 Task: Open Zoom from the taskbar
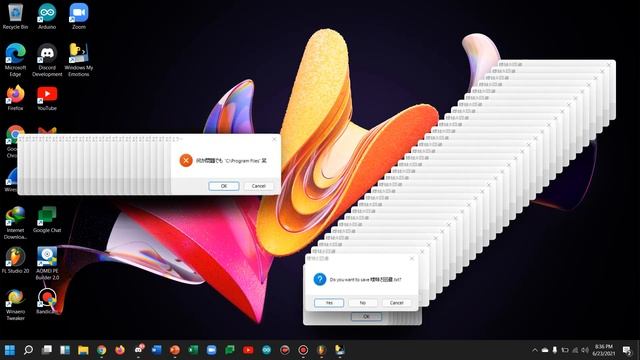[x=211, y=350]
